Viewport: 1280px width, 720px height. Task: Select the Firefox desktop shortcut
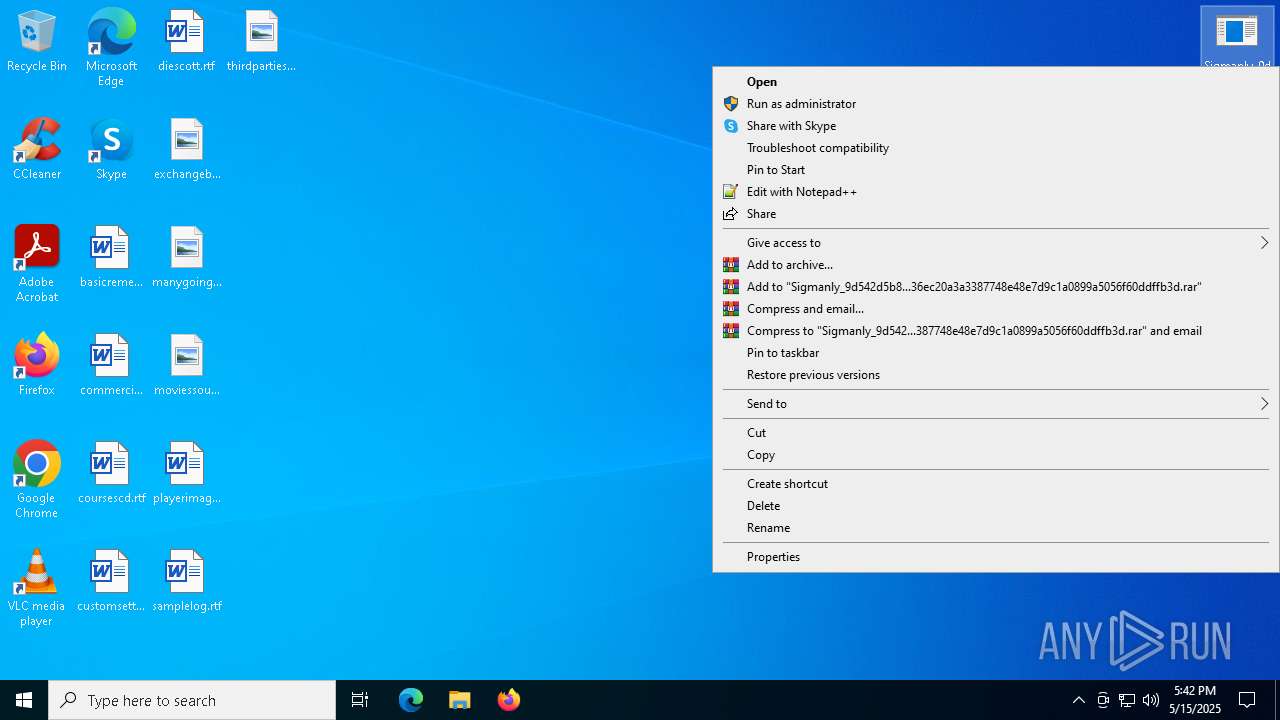[x=37, y=366]
